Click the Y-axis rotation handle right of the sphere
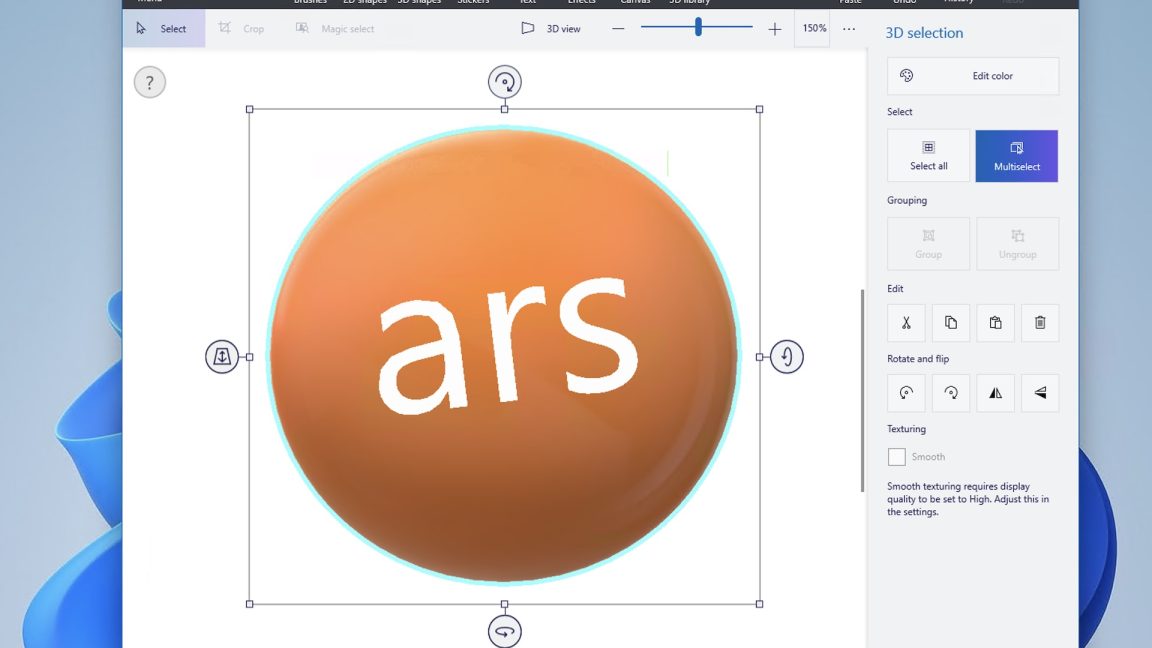The width and height of the screenshot is (1152, 648). pos(787,357)
